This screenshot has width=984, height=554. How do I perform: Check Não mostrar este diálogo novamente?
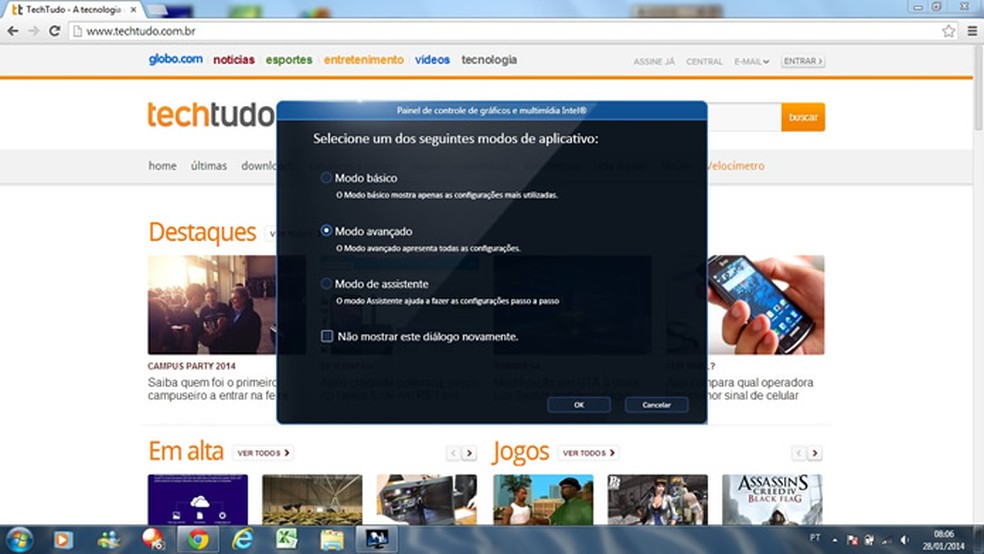tap(327, 337)
